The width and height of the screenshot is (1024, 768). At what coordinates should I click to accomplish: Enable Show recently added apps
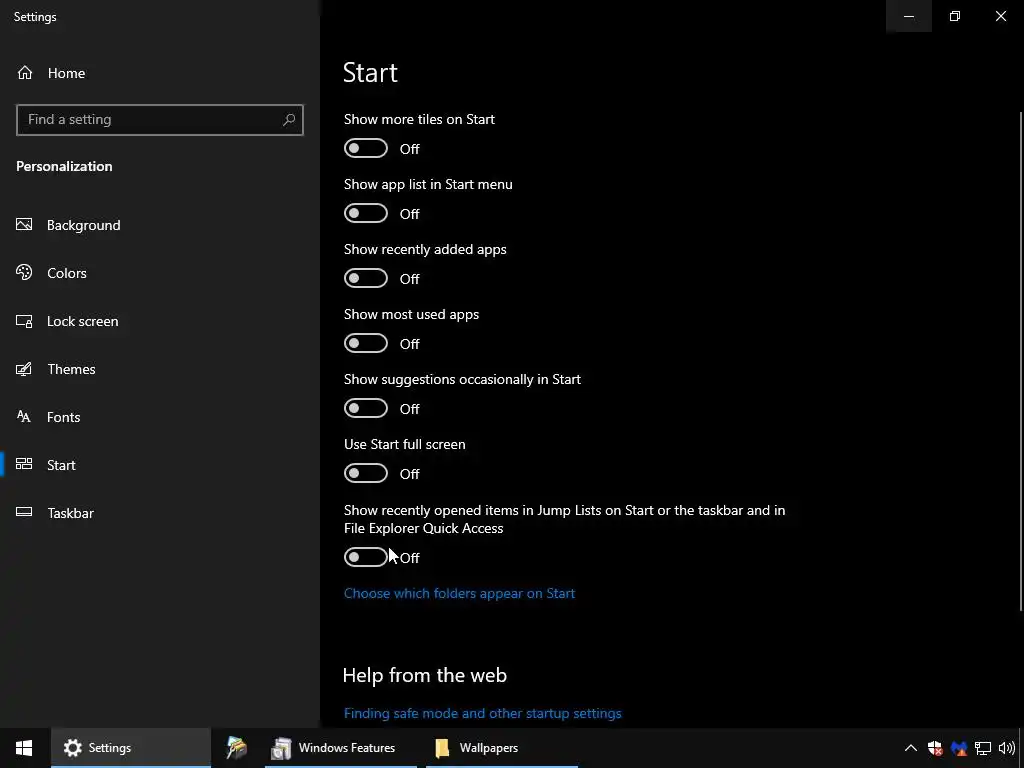[x=366, y=278]
